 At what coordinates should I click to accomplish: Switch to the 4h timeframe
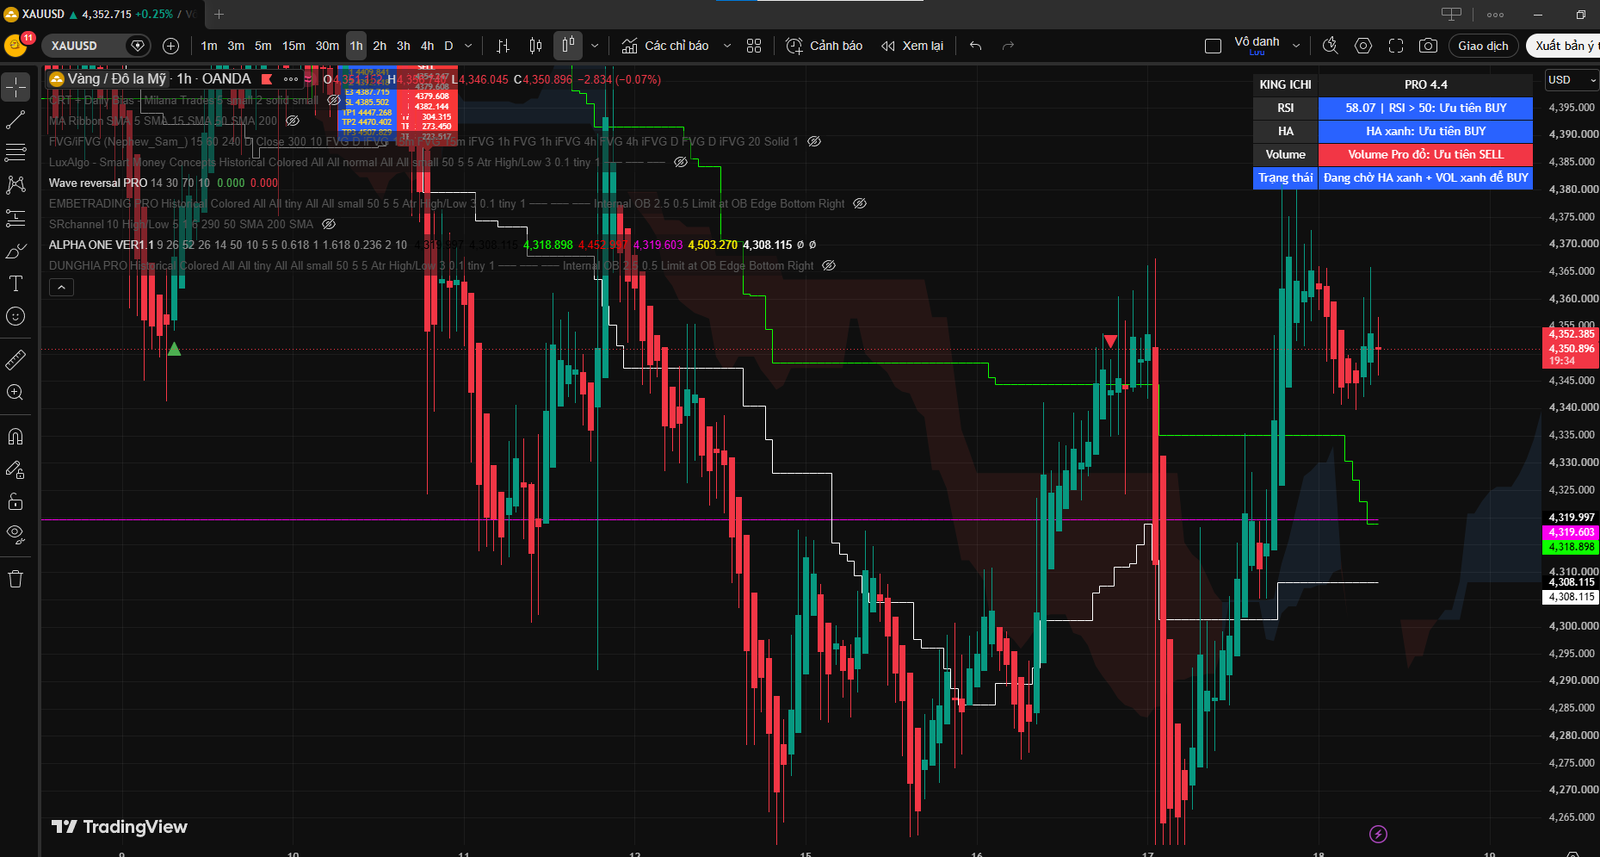pos(427,46)
